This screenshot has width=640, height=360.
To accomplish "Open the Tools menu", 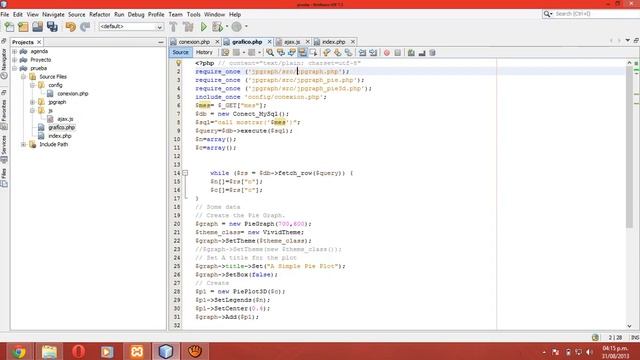I will pyautogui.click(x=193, y=14).
